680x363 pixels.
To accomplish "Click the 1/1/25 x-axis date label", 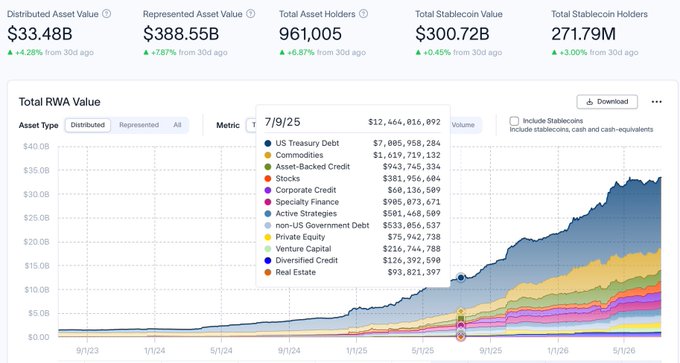I will coord(356,350).
